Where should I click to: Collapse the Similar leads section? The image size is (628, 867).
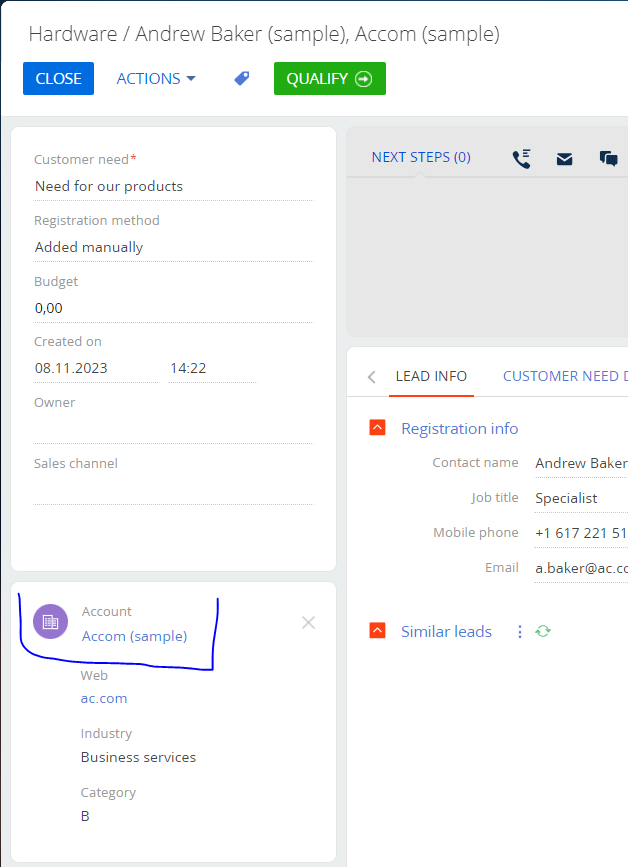click(378, 630)
